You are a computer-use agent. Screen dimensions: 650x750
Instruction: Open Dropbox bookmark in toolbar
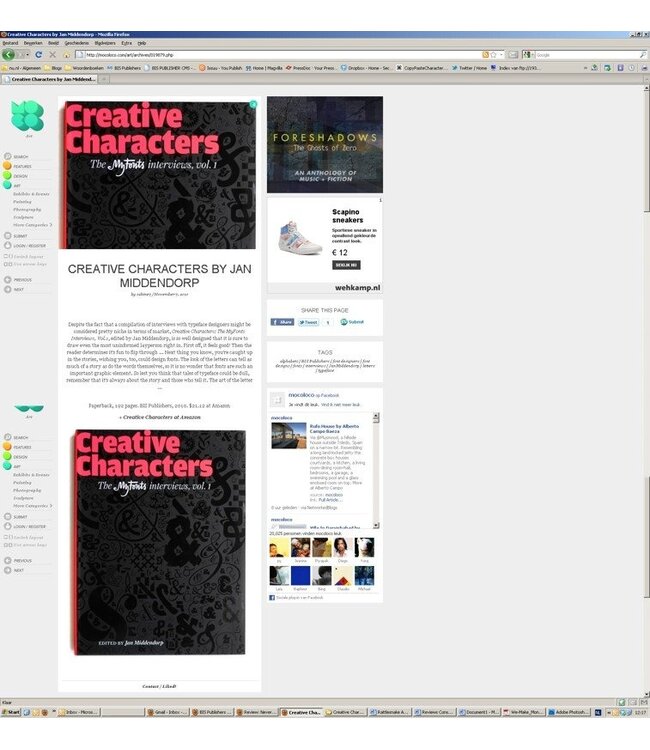coord(366,68)
